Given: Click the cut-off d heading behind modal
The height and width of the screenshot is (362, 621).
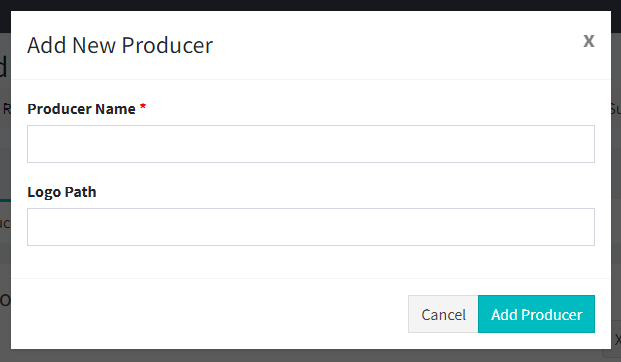Looking at the screenshot, I should [x=4, y=66].
